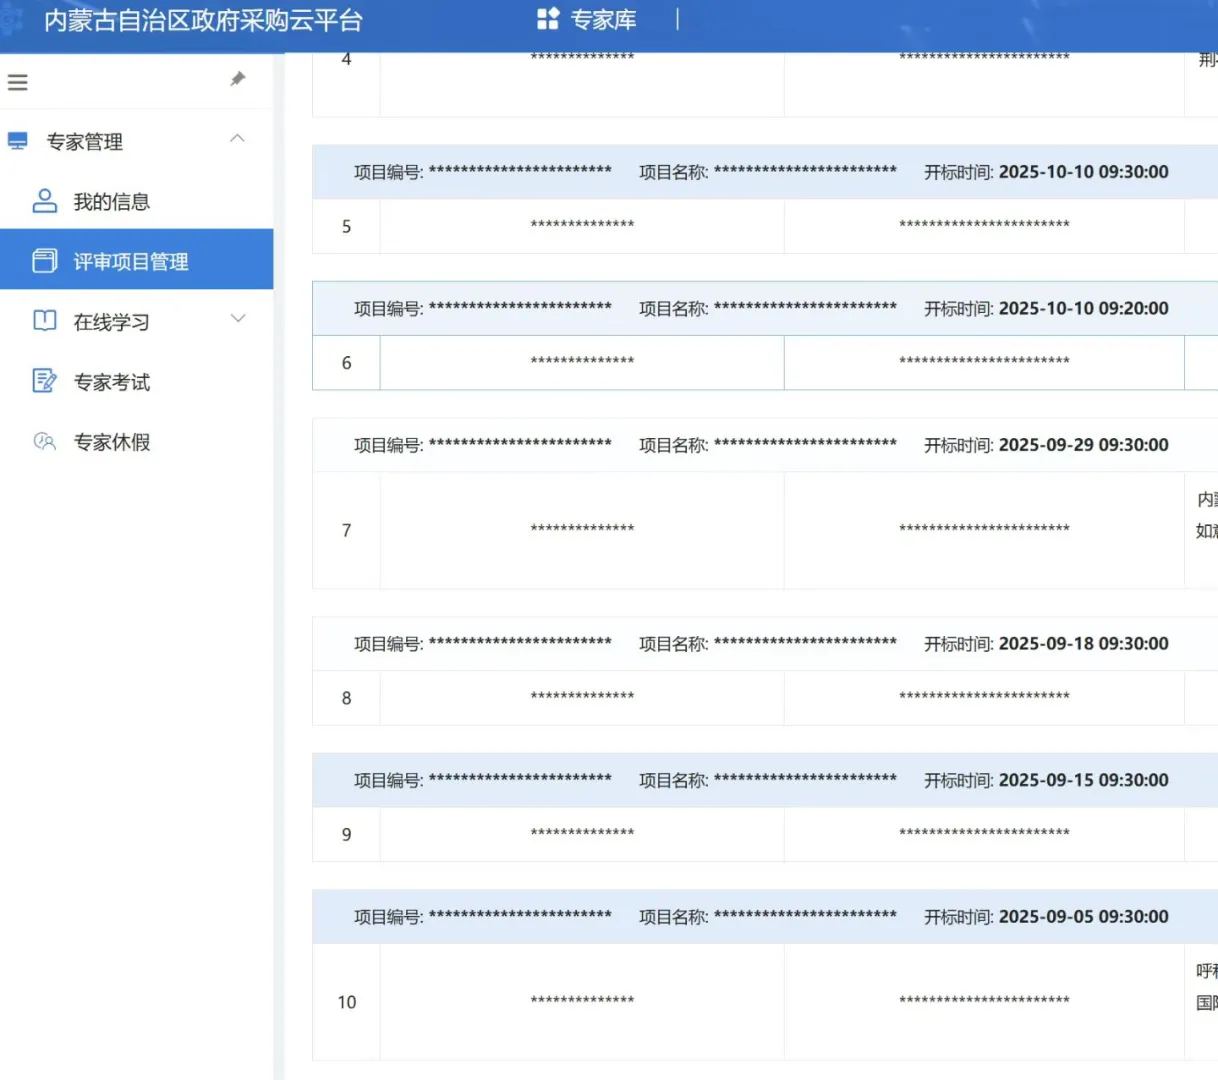Click the grid icon beside 专家库
Screen dimensions: 1218x1080
pyautogui.click(x=548, y=19)
